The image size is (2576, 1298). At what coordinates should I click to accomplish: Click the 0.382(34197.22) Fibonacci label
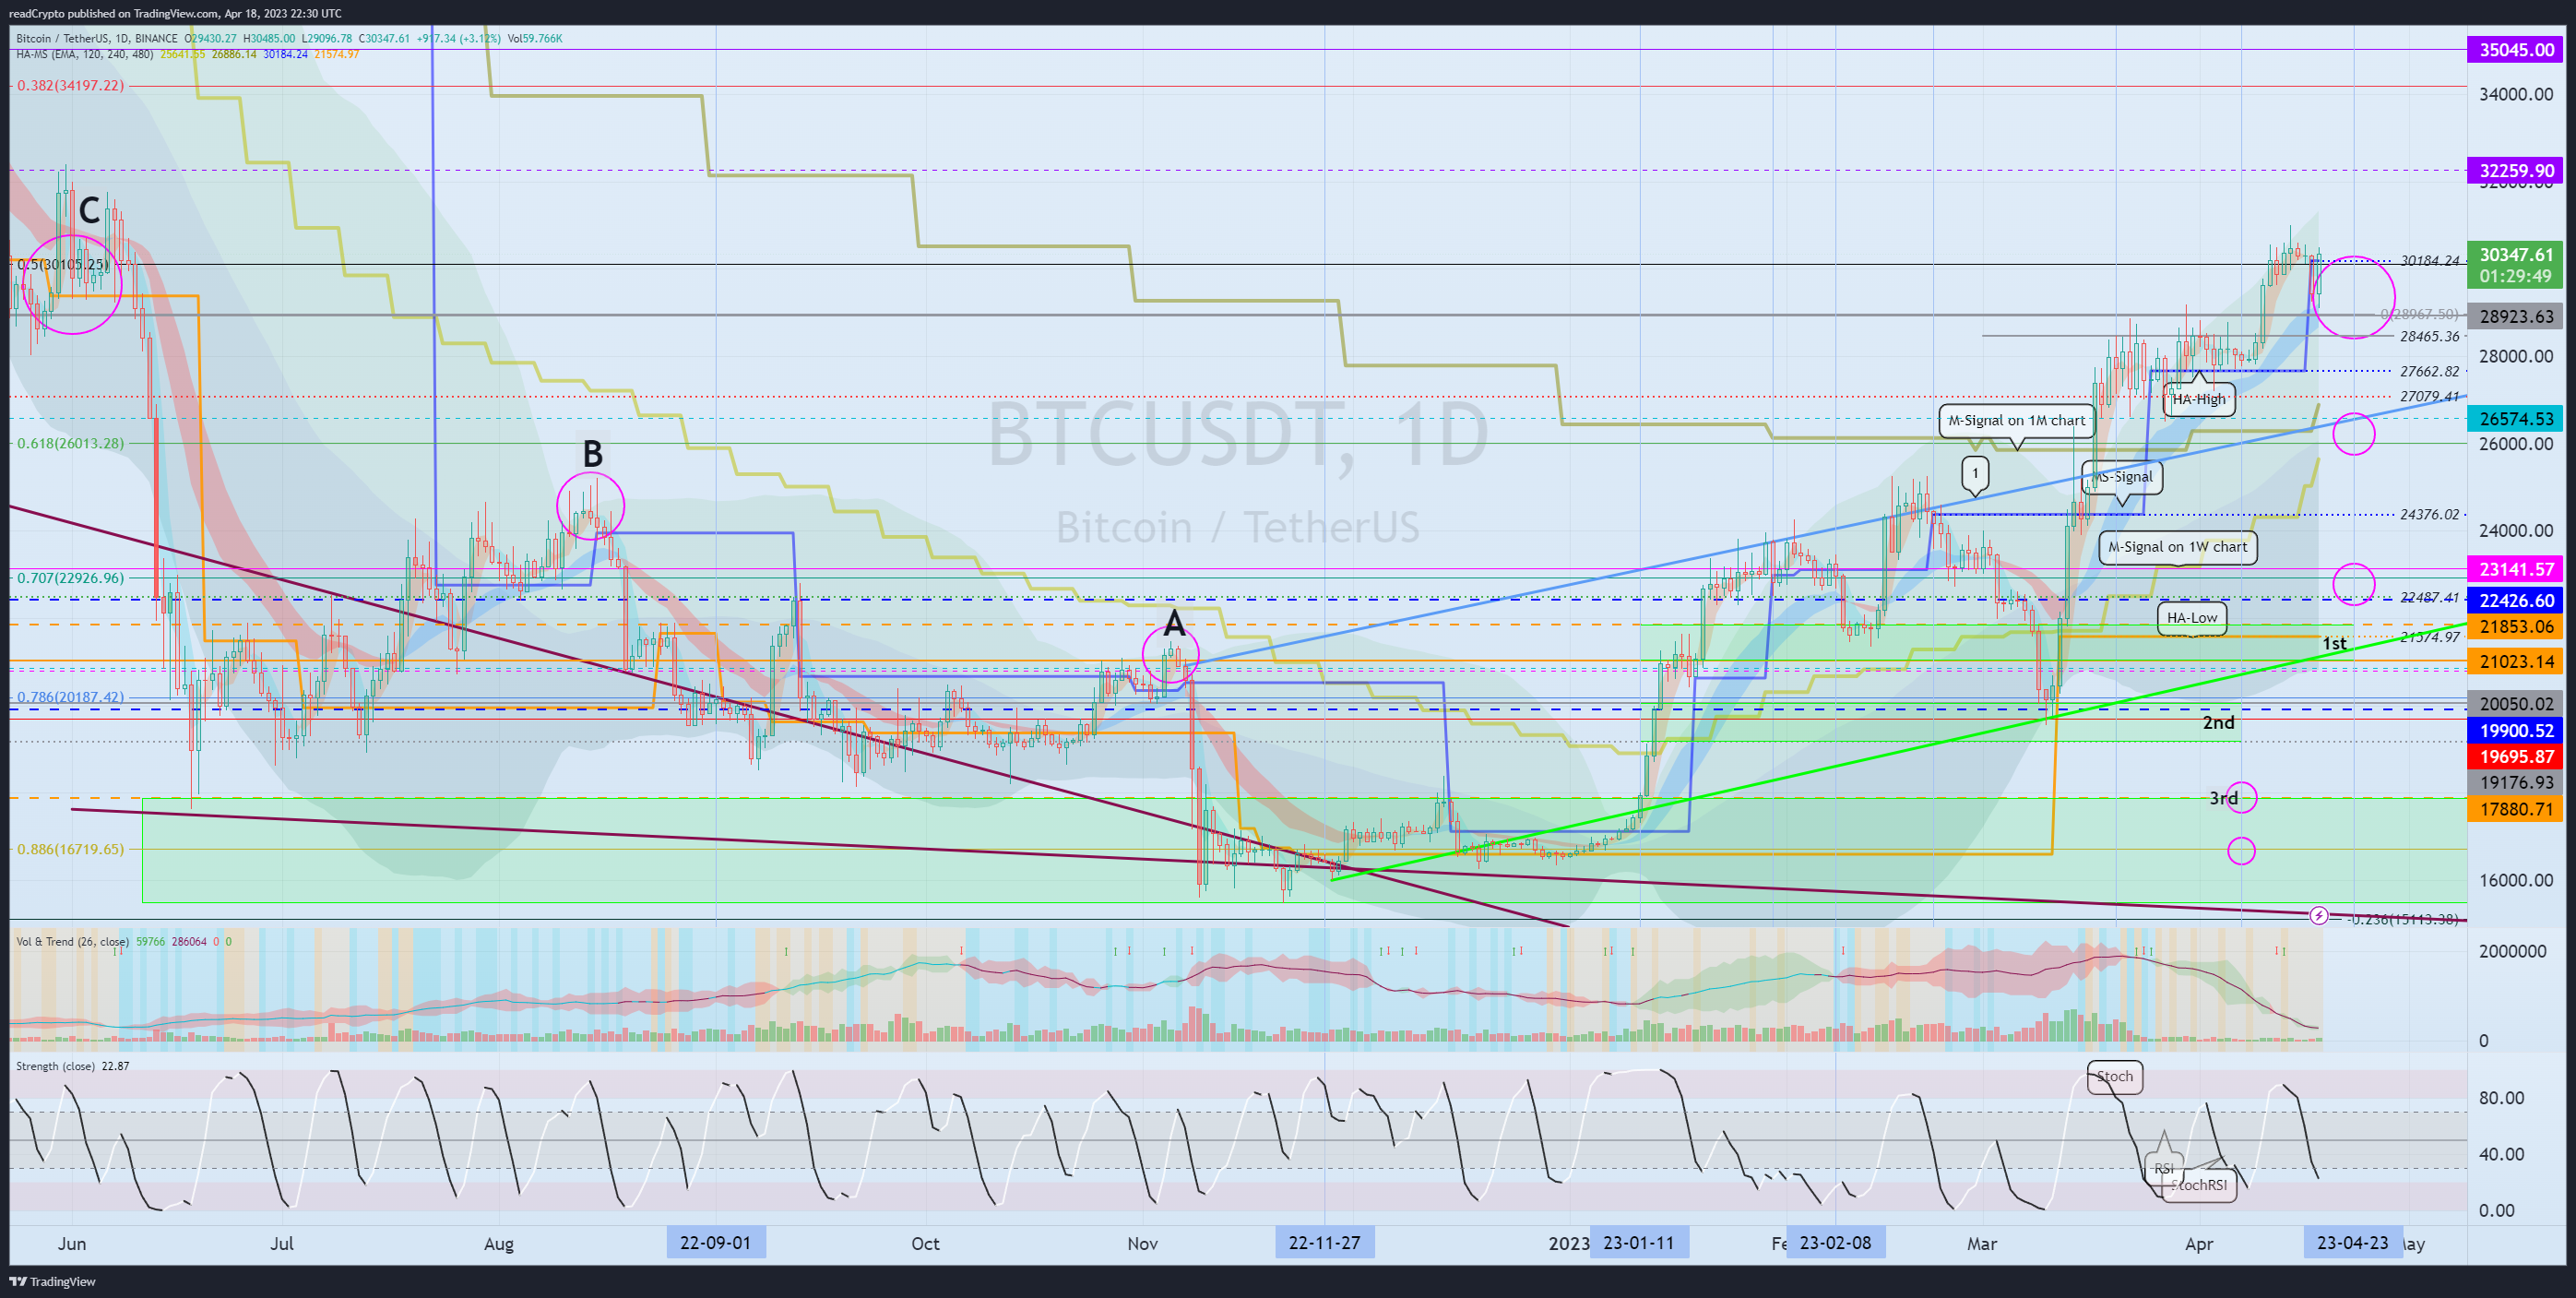tap(70, 86)
